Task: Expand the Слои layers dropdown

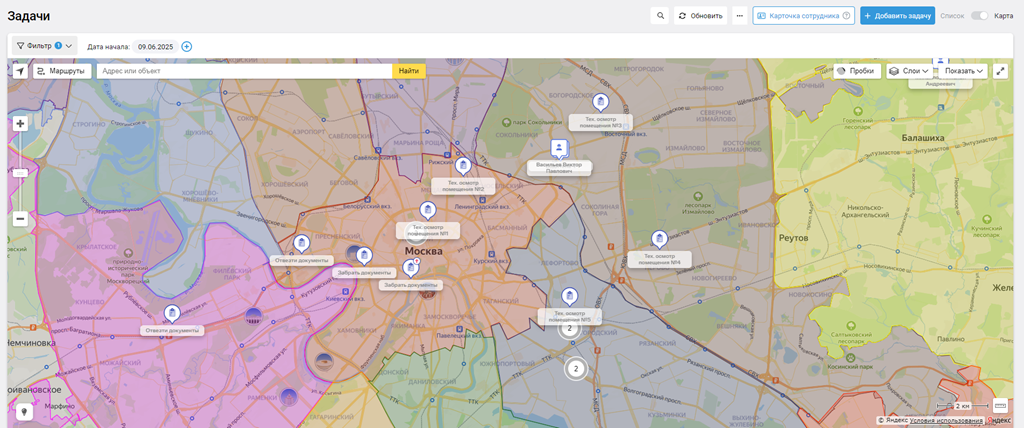Action: [909, 71]
